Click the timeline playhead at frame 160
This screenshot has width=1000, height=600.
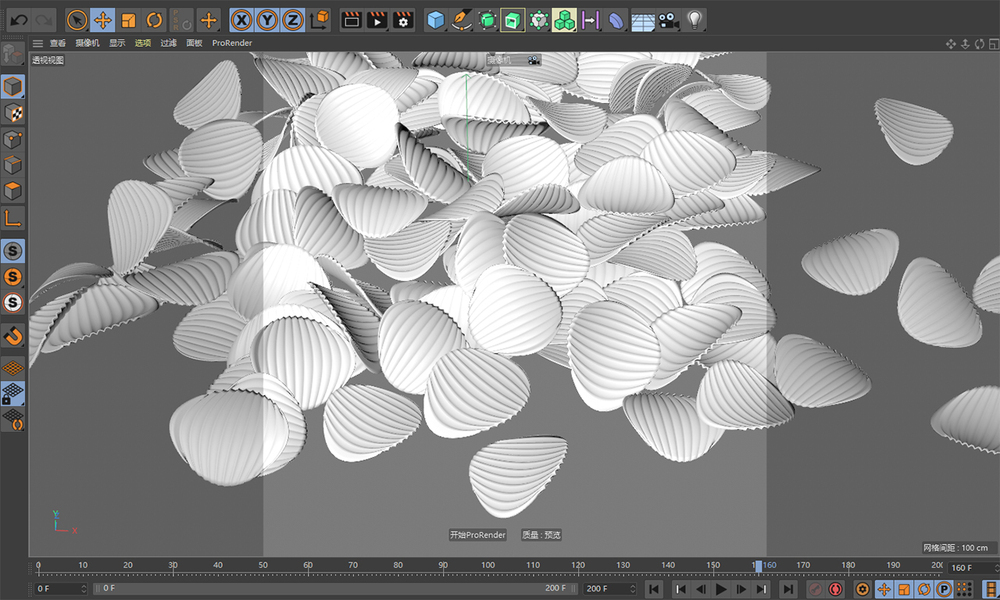(x=759, y=566)
